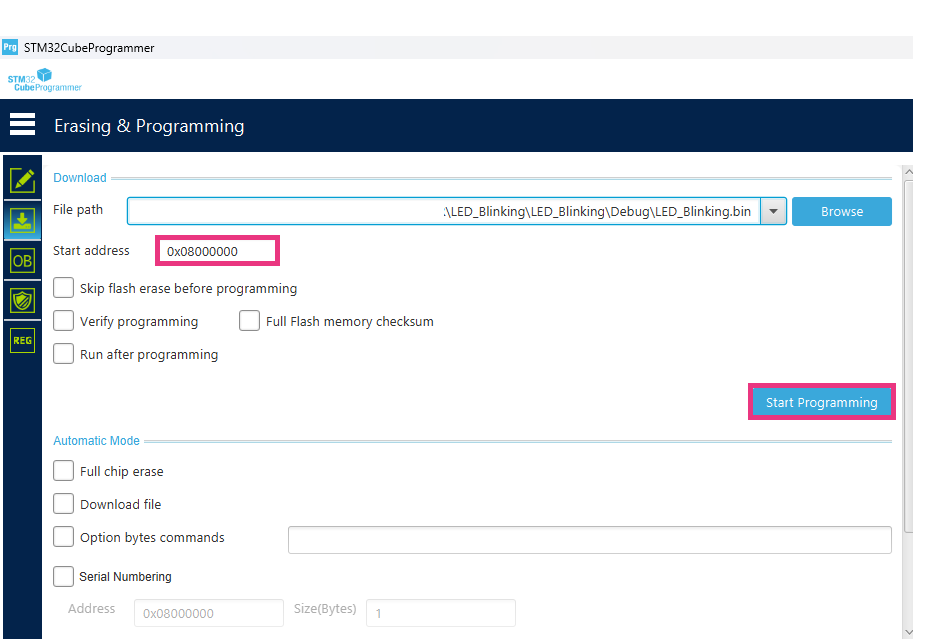Viewport: 930px width, 639px height.
Task: Open the file path dropdown arrow
Action: [774, 211]
